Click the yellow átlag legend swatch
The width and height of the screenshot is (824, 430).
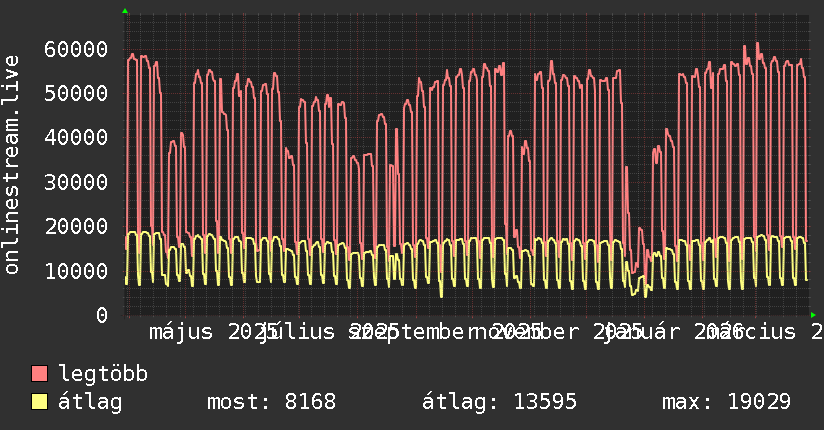(40, 403)
